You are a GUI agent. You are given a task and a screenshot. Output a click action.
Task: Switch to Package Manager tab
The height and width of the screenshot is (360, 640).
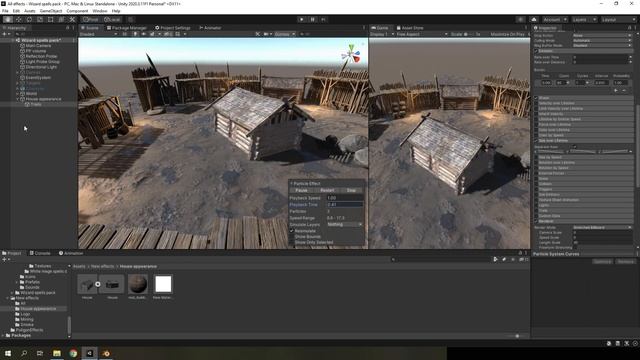(126, 28)
